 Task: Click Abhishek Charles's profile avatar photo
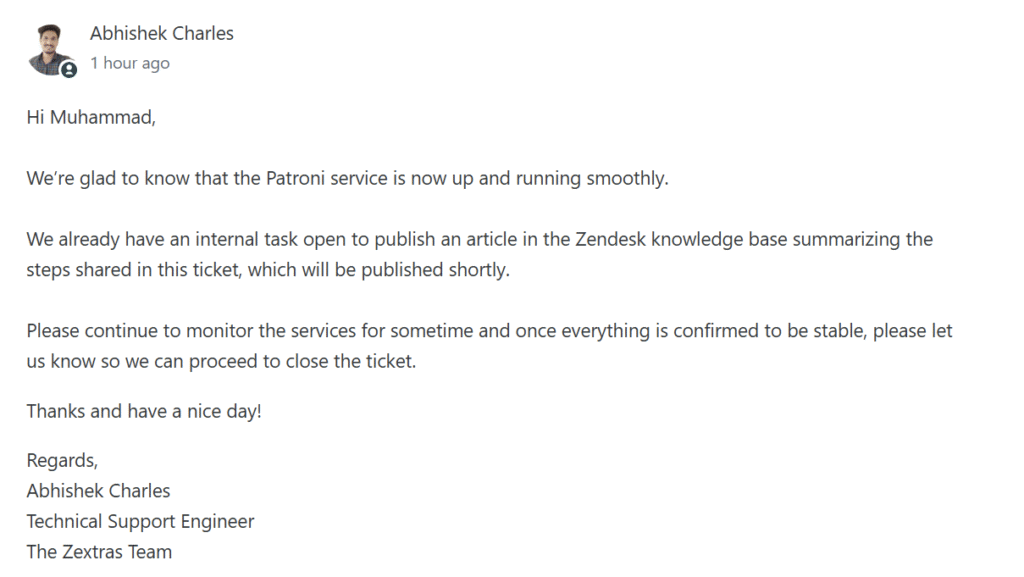click(x=50, y=48)
